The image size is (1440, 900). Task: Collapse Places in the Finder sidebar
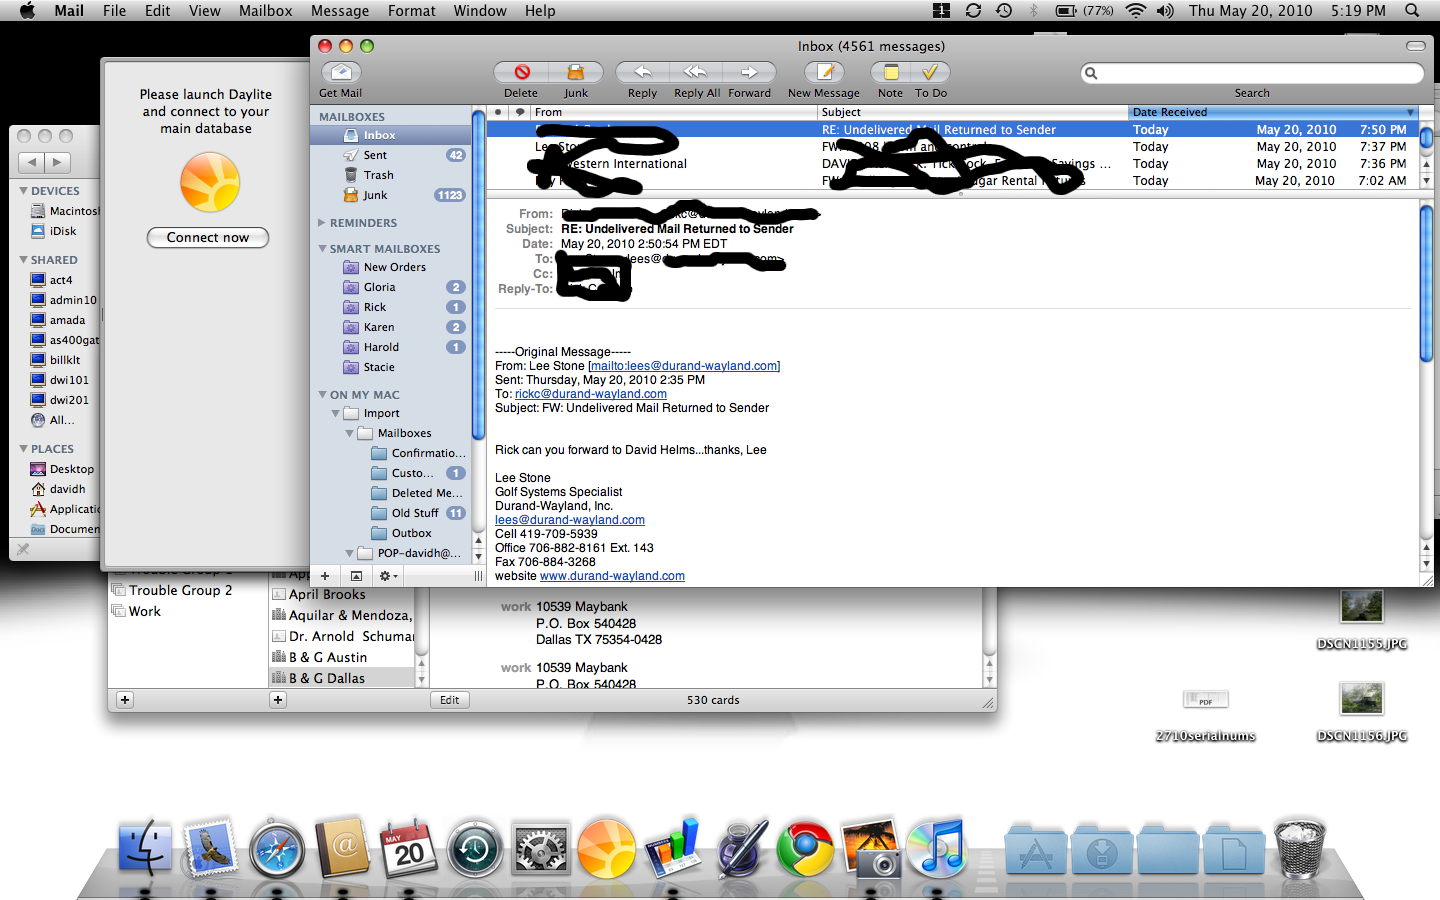pyautogui.click(x=23, y=449)
